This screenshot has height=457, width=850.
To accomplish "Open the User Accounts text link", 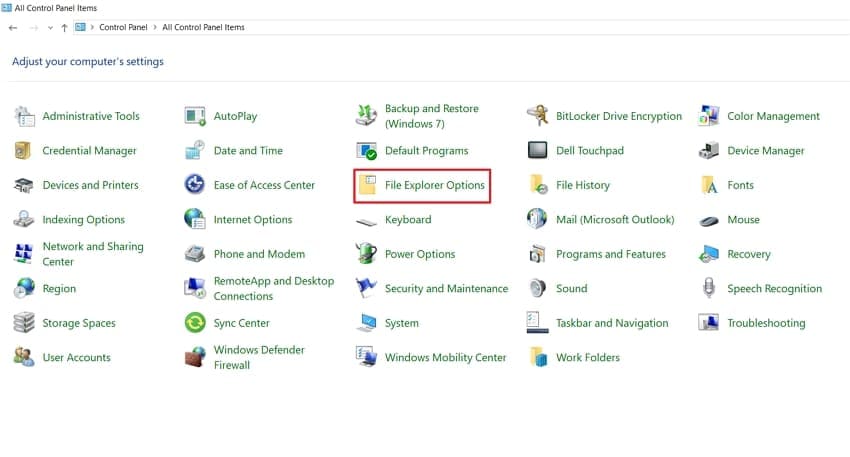I will [x=76, y=357].
